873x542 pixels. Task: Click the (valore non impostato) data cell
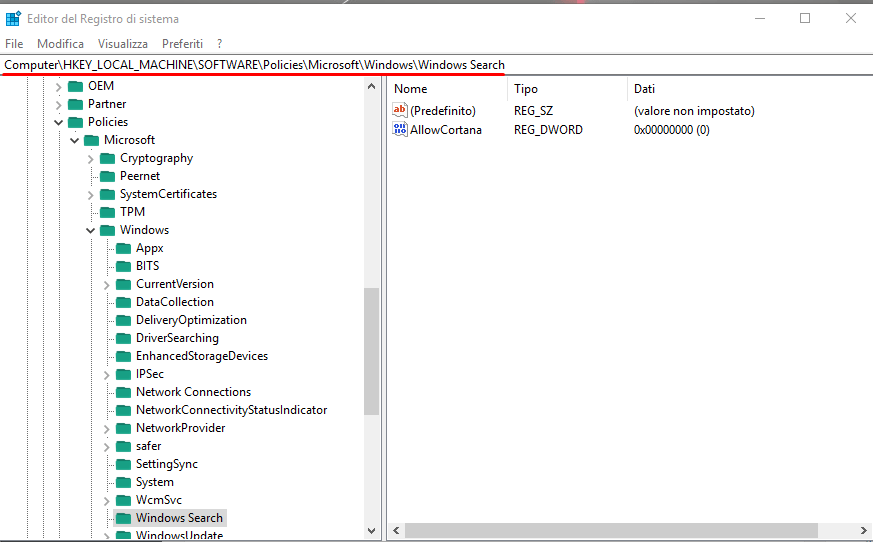pyautogui.click(x=694, y=111)
